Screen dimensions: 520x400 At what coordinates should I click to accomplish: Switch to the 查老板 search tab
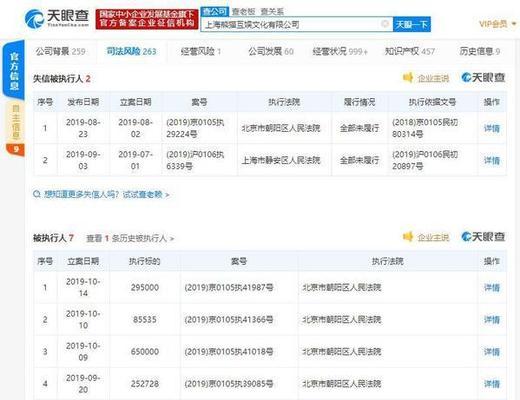tap(243, 12)
